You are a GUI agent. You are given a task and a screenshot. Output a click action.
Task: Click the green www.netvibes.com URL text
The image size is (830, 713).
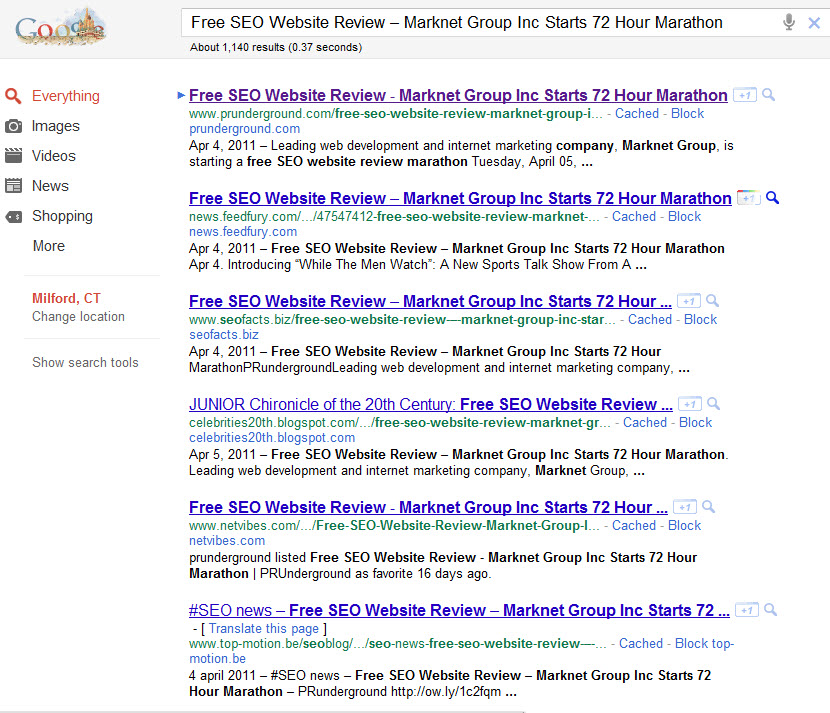point(394,525)
